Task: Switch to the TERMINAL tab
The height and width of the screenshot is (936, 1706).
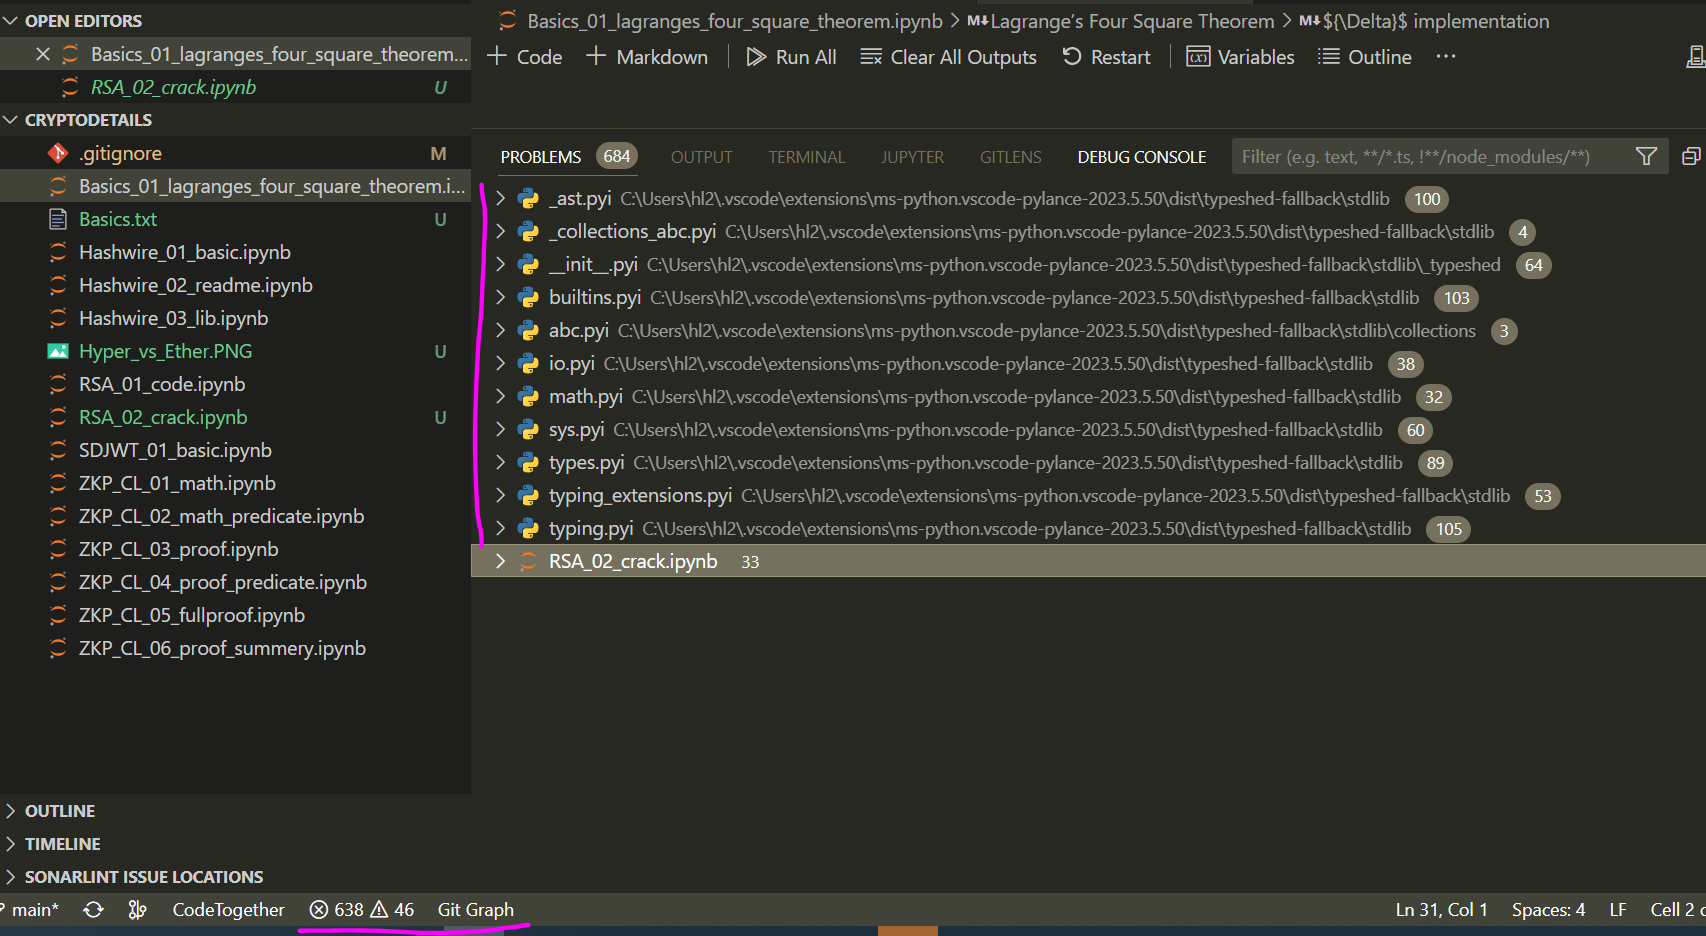Action: pos(806,156)
